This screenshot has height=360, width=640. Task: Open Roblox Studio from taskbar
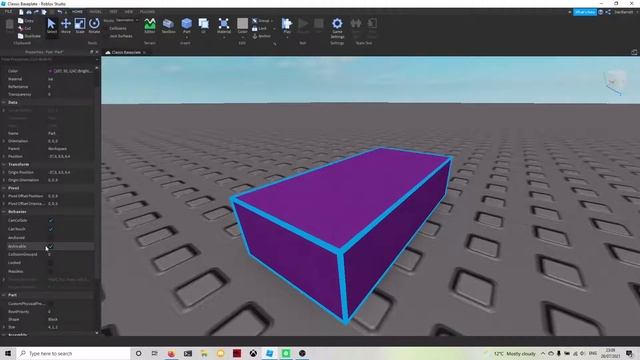coord(269,353)
